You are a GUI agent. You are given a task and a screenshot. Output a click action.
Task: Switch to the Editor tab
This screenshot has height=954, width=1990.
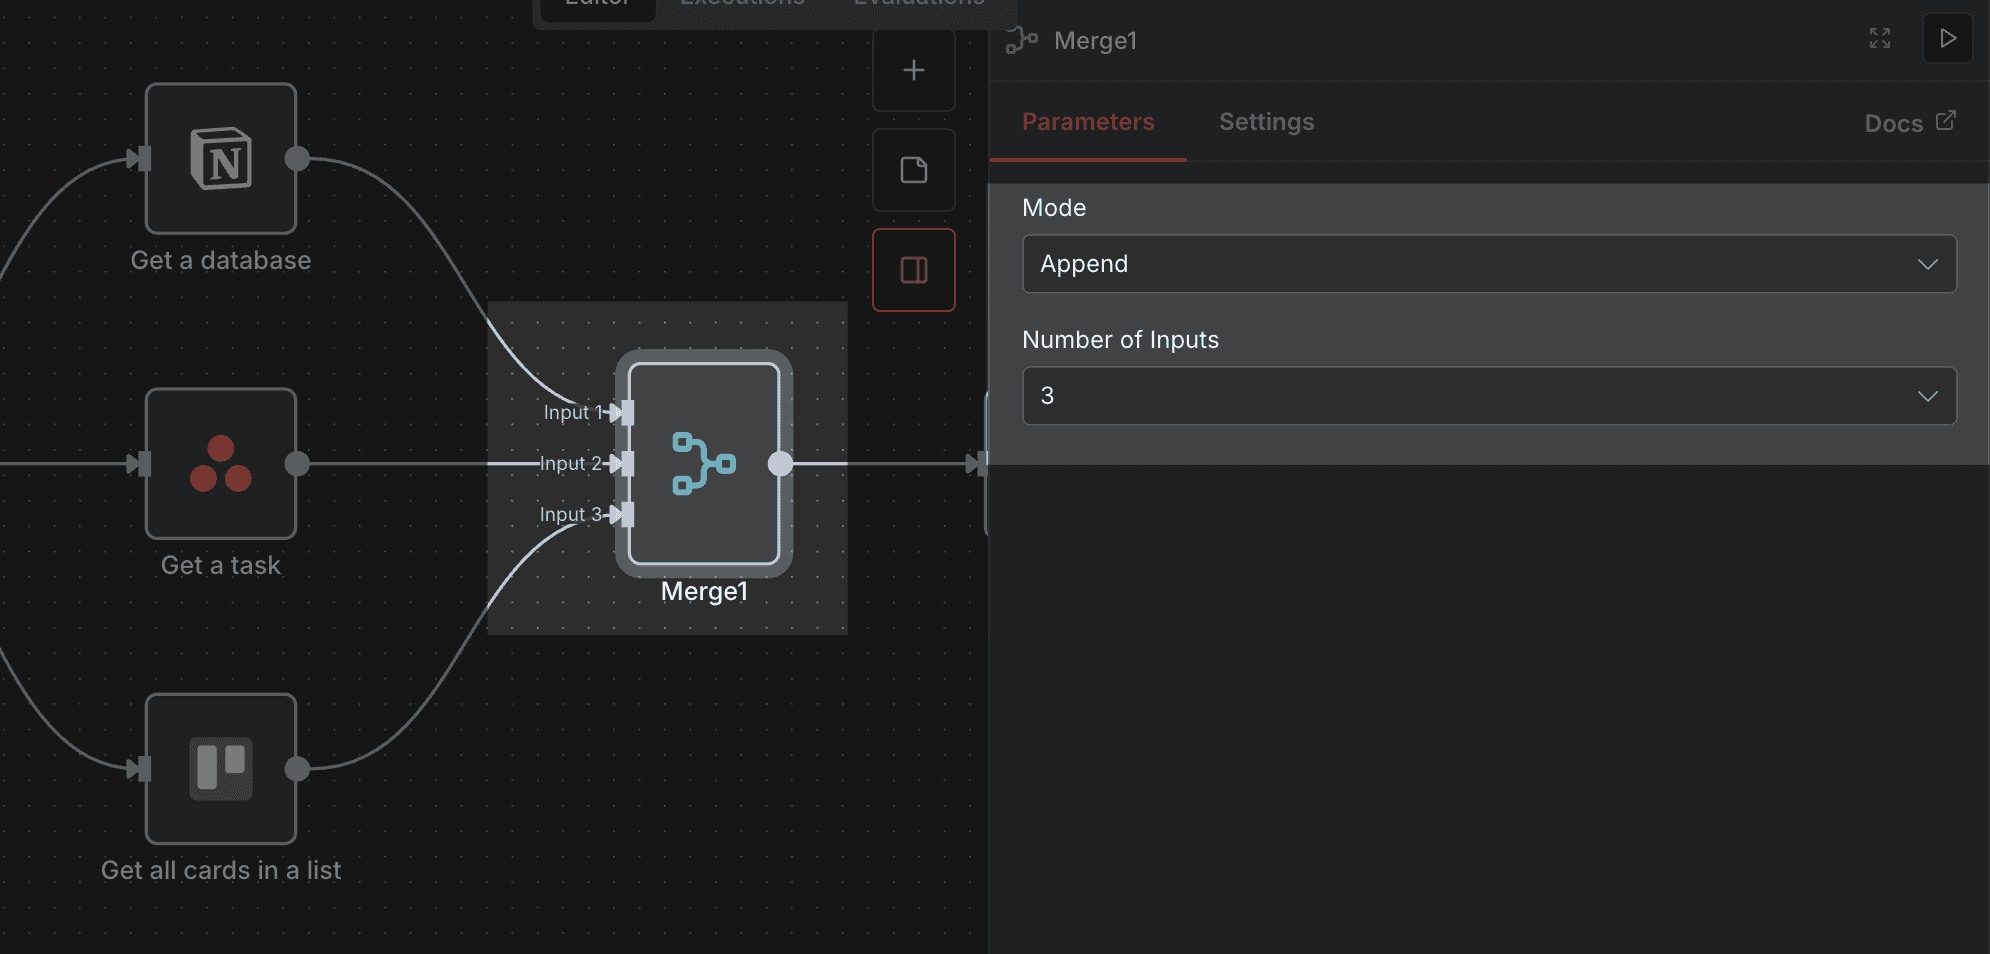[x=597, y=4]
